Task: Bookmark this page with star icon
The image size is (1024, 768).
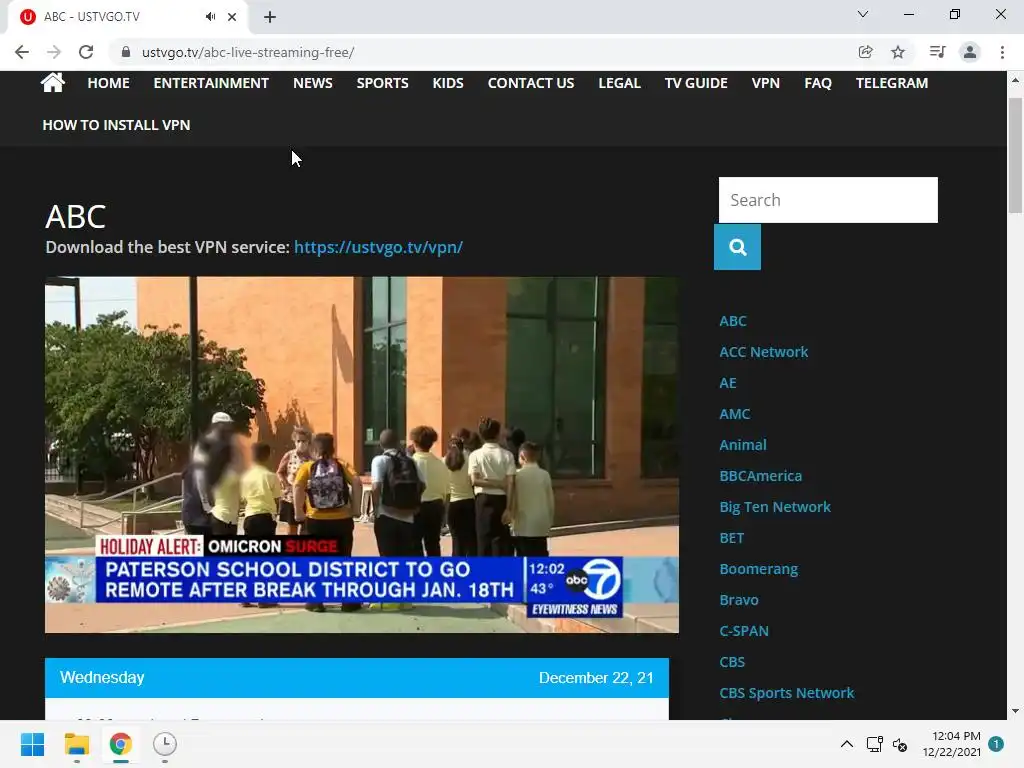Action: tap(898, 52)
